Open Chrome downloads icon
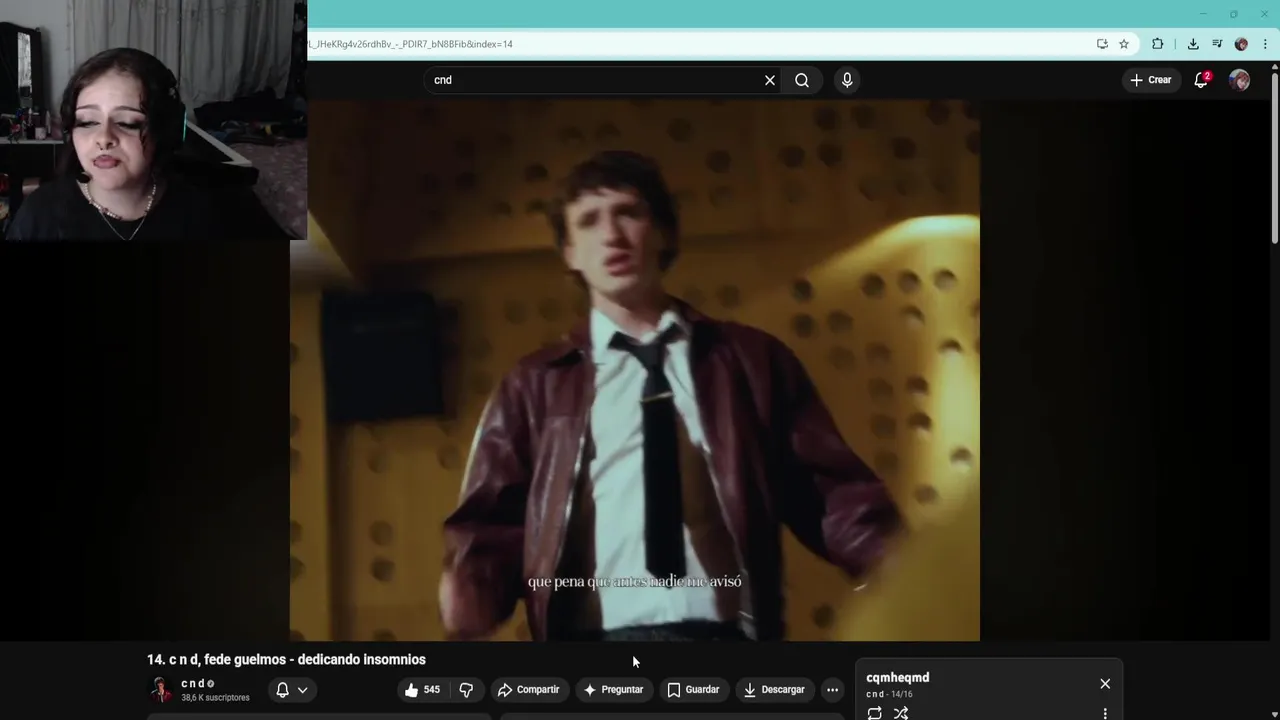1280x720 pixels. click(x=1193, y=44)
